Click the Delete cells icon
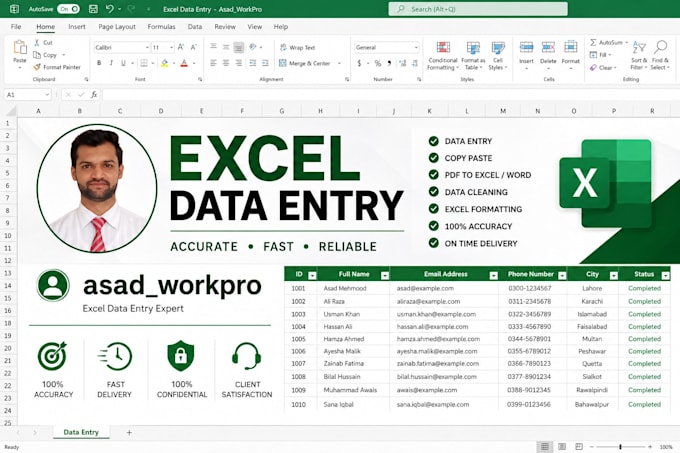This screenshot has width=680, height=453. 548,47
